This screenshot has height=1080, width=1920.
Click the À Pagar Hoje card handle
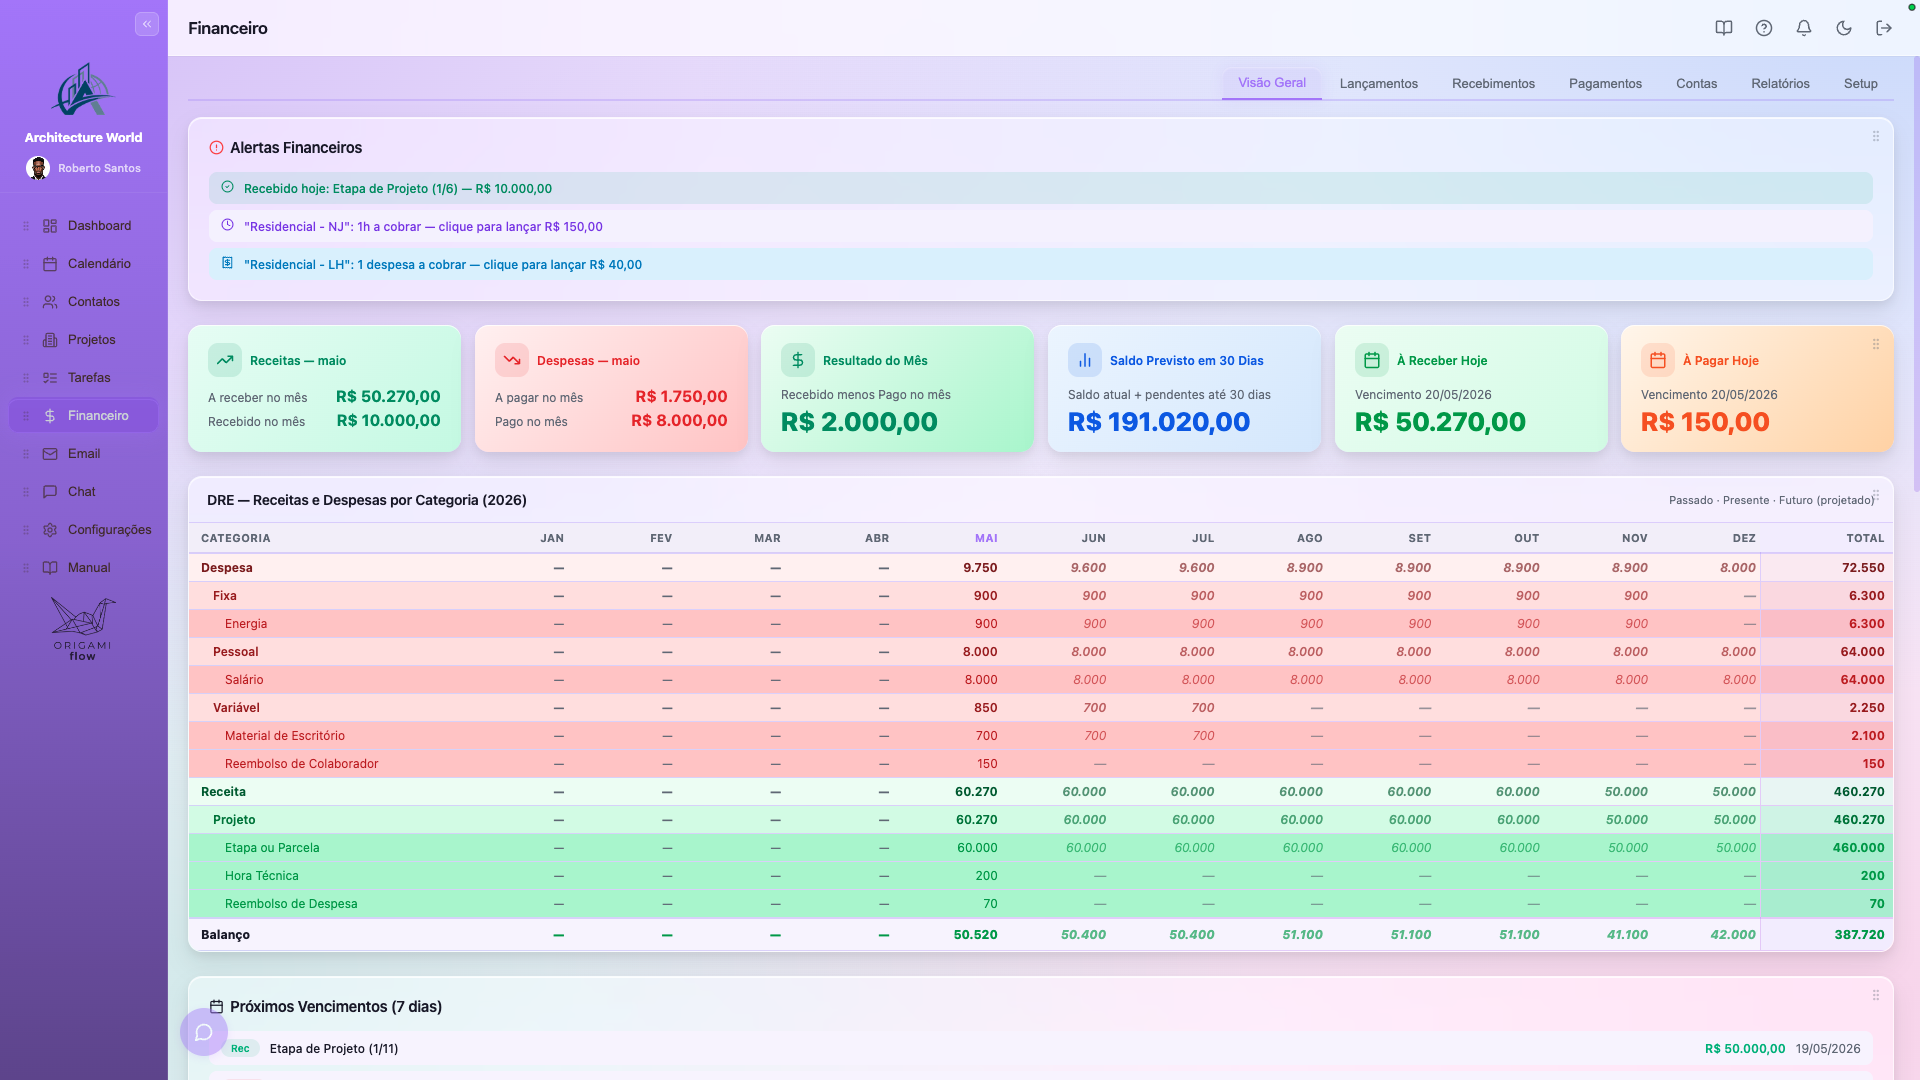[x=1876, y=344]
